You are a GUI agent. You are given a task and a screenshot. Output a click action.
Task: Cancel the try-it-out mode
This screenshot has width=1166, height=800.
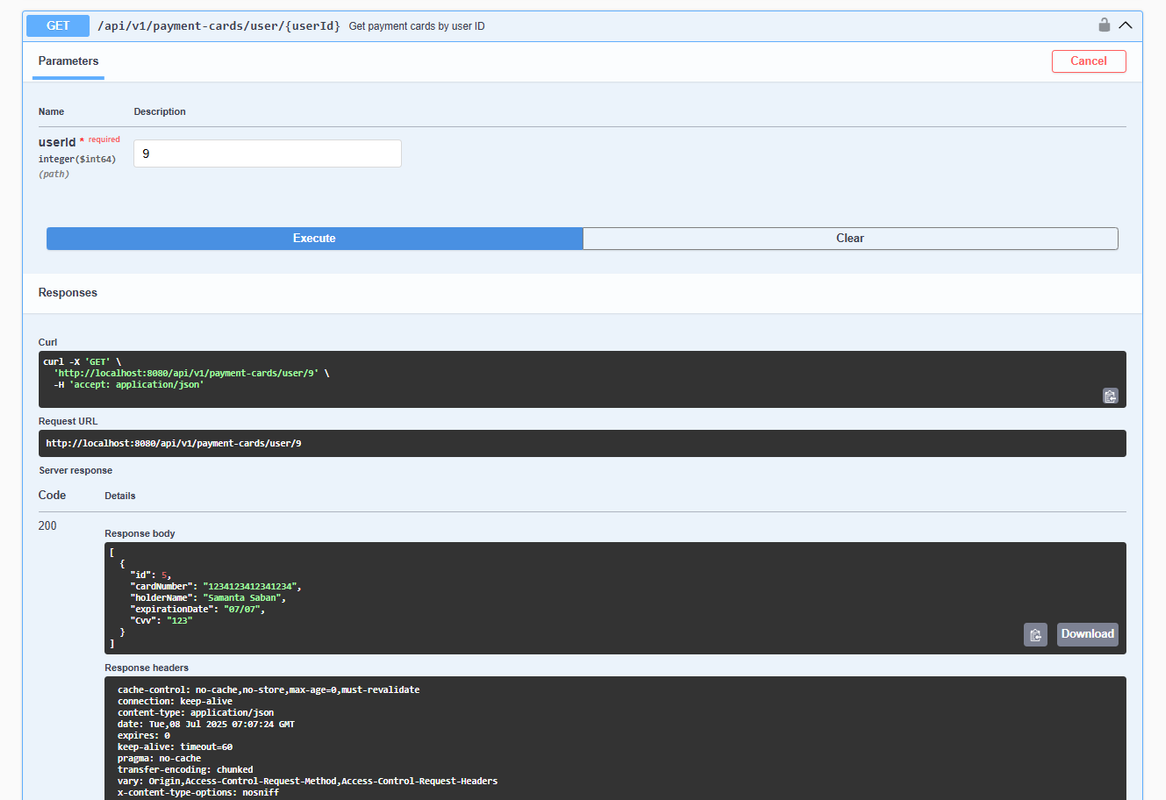(x=1089, y=61)
